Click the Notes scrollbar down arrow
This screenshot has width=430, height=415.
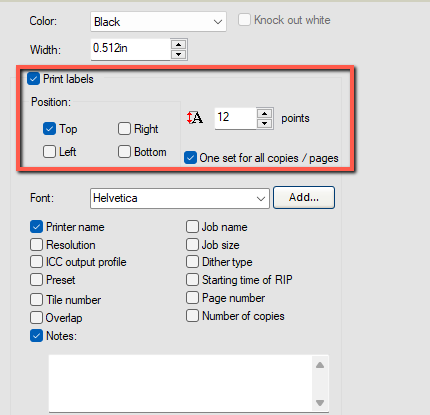(320, 403)
